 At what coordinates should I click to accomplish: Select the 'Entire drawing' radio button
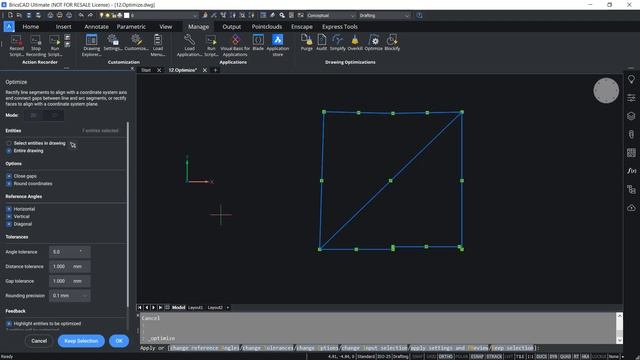9,151
